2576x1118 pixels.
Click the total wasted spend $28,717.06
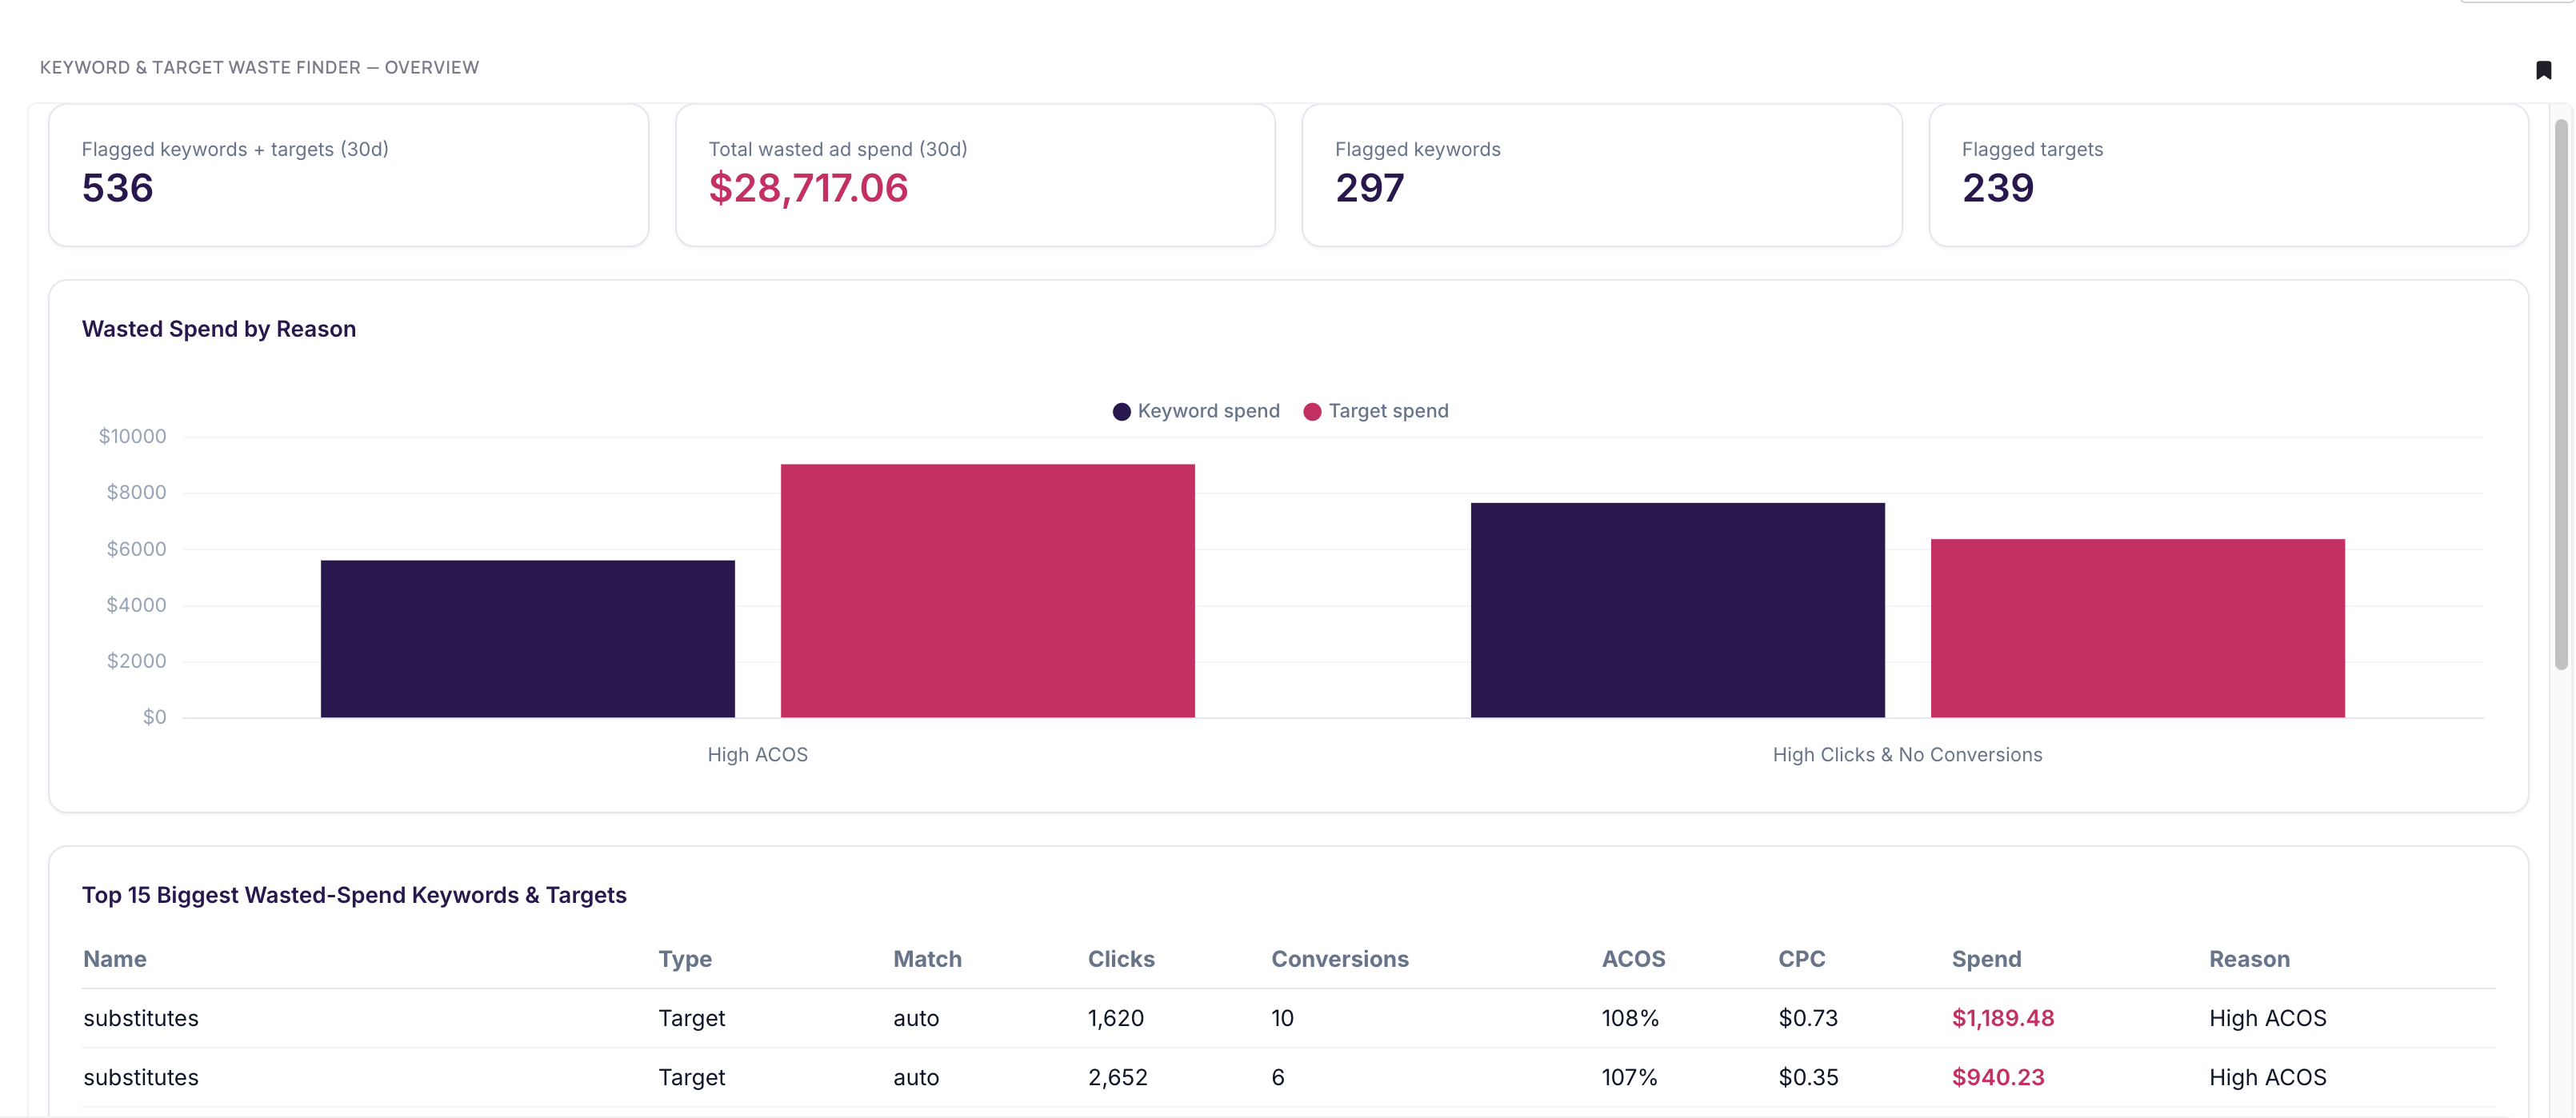click(808, 188)
